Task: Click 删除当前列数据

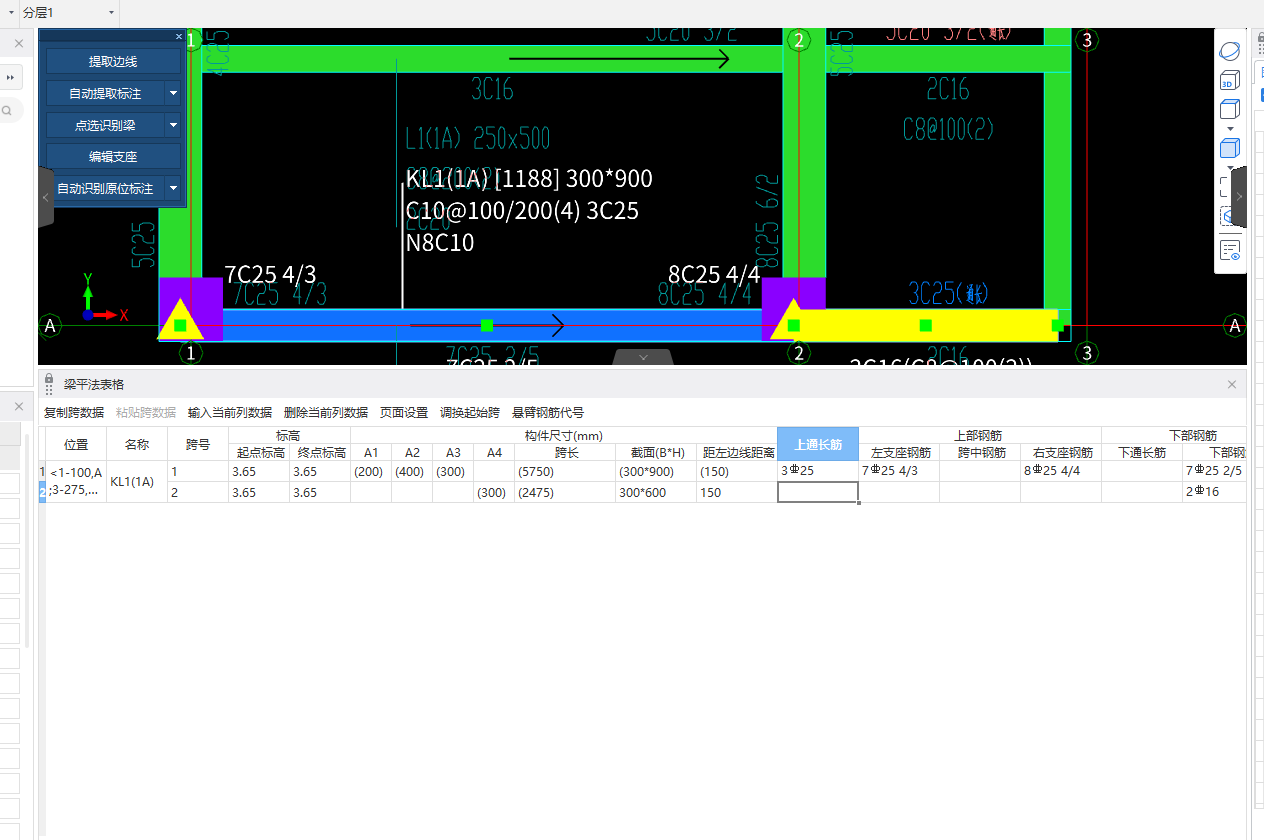Action: point(326,412)
